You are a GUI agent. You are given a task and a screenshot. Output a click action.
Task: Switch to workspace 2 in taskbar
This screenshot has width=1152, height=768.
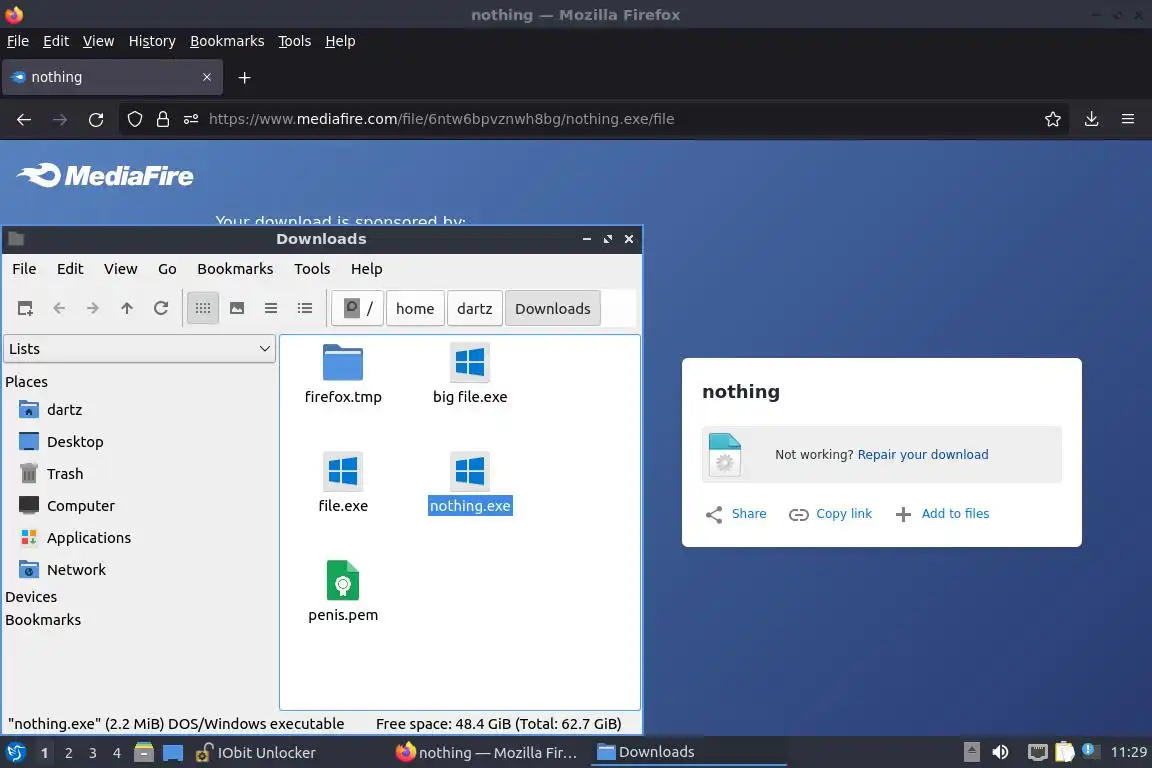coord(68,753)
